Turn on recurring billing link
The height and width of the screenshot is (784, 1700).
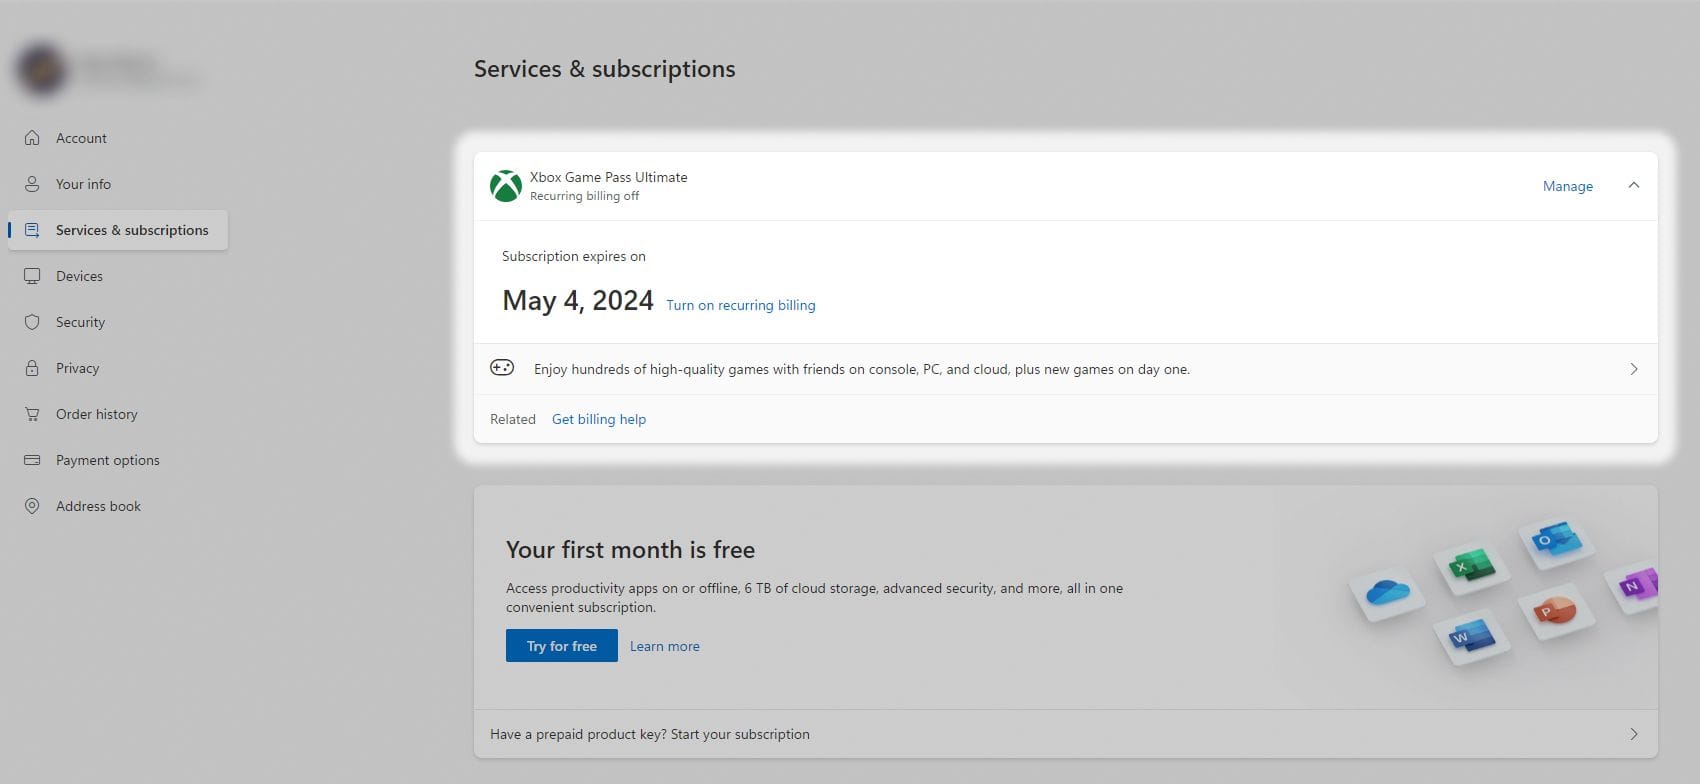[741, 305]
